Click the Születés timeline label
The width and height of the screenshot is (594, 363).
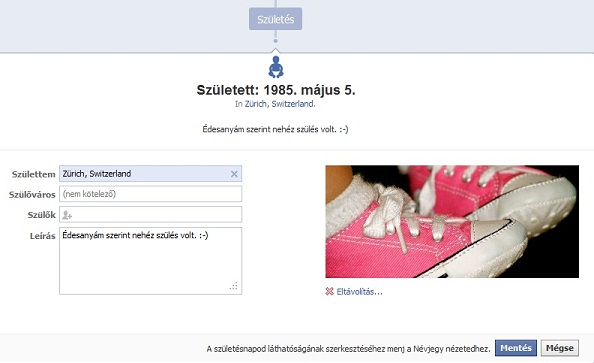pos(275,19)
